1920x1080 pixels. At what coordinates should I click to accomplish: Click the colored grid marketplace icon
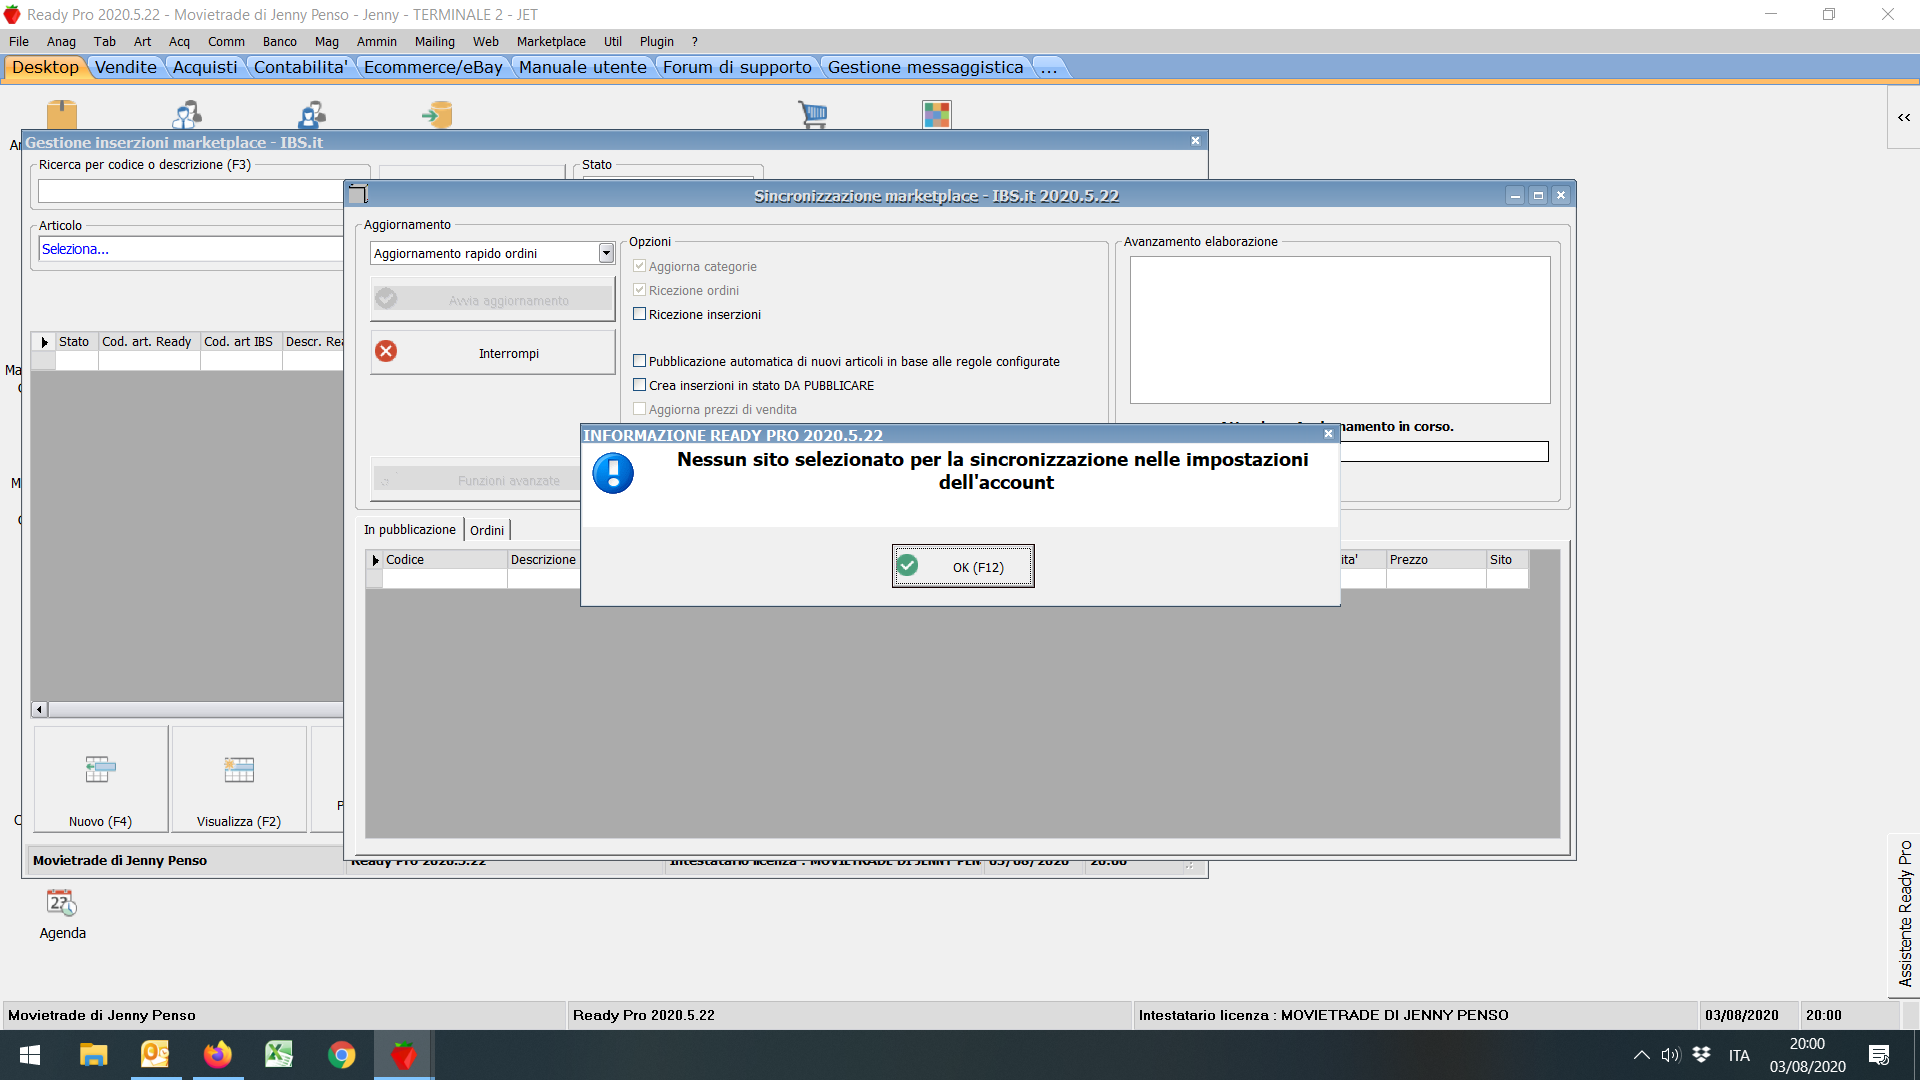[x=936, y=114]
